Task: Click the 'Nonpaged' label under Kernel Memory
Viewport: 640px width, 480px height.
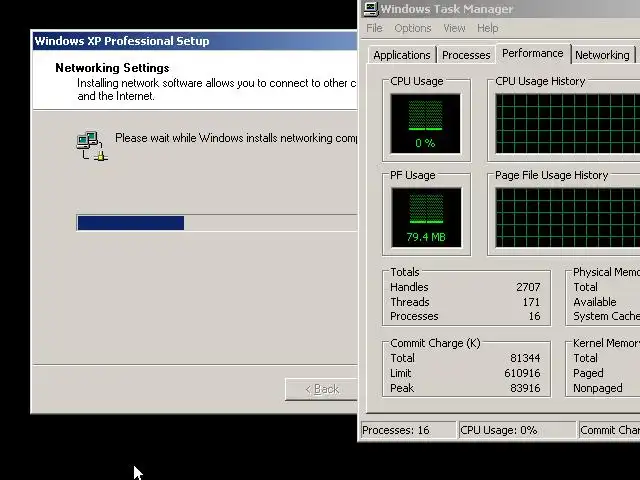Action: tap(598, 388)
